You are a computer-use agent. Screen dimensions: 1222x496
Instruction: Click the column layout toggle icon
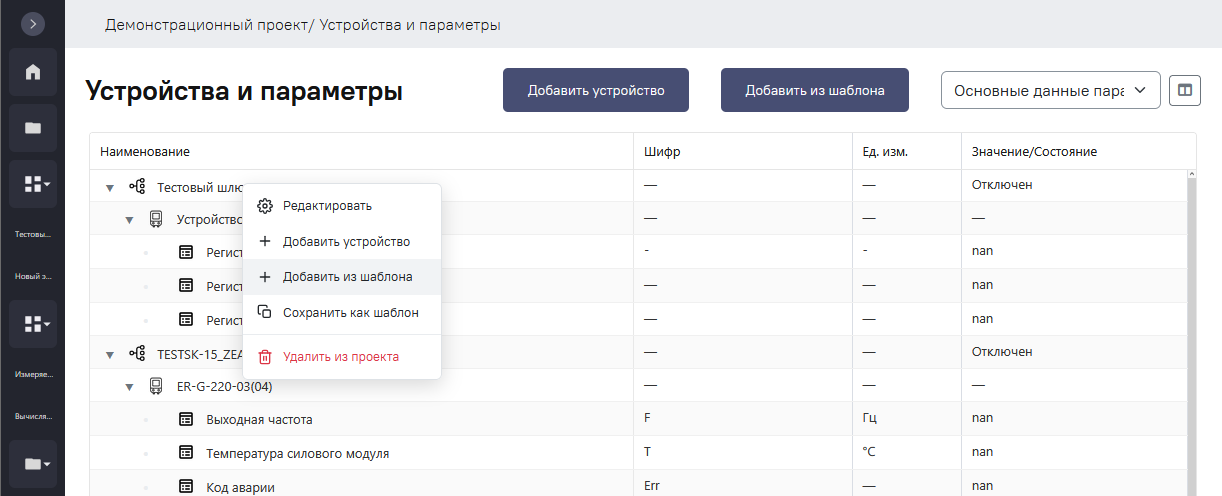coord(1185,90)
